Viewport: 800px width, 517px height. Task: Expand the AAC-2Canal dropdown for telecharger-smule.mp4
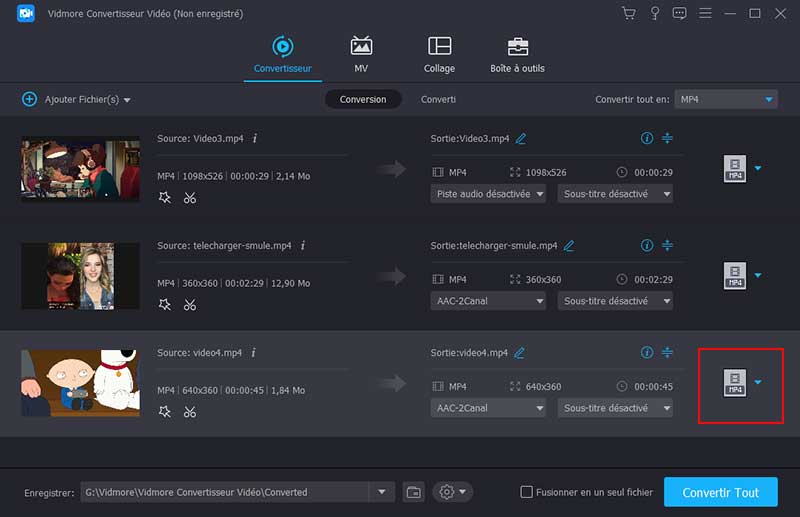(x=489, y=301)
